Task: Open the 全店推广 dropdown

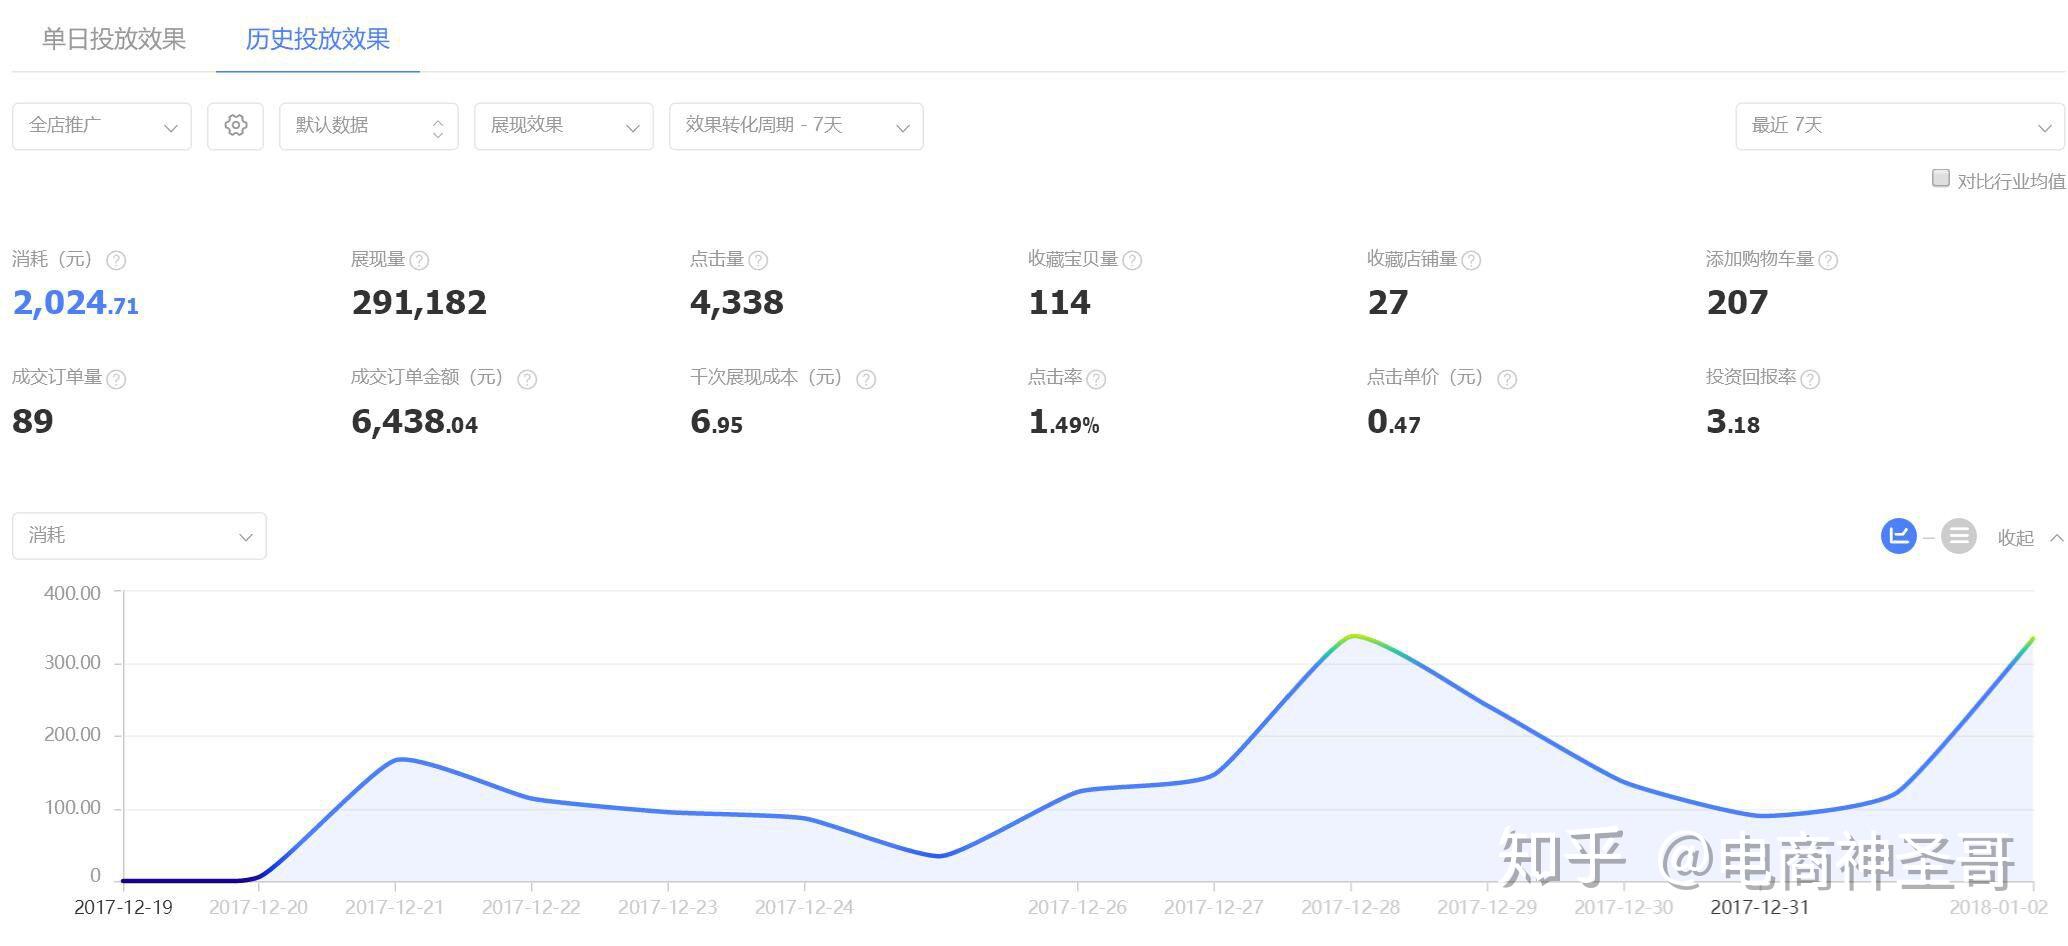Action: pos(102,126)
